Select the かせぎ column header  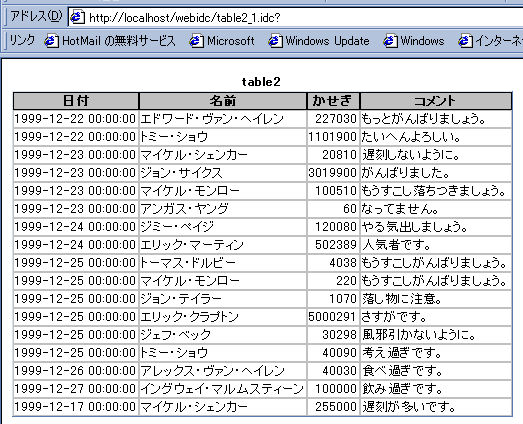[333, 101]
